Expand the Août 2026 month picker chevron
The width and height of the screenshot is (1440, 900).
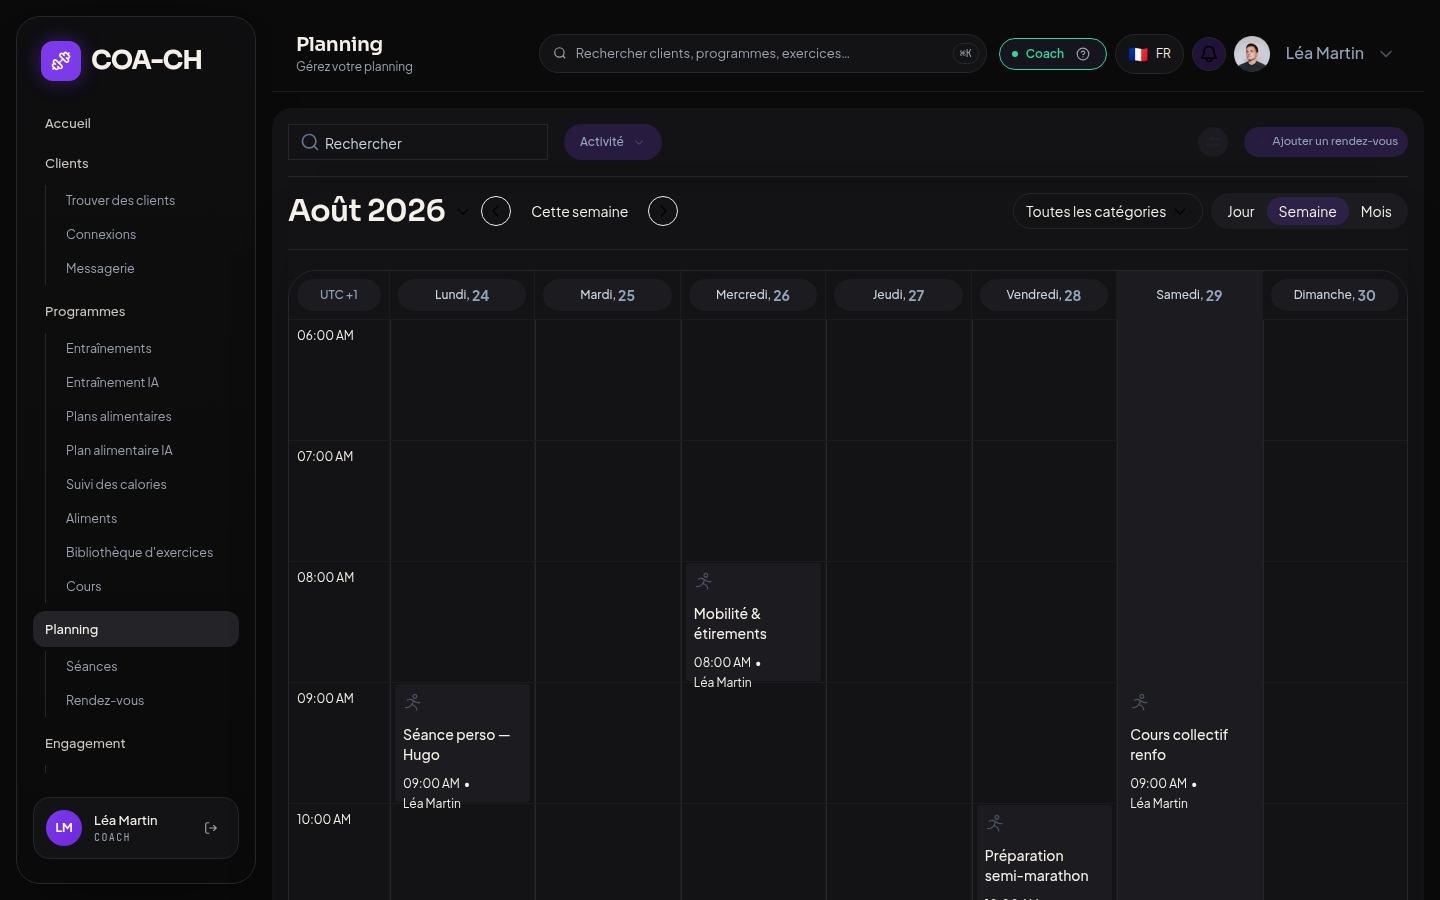coord(463,212)
